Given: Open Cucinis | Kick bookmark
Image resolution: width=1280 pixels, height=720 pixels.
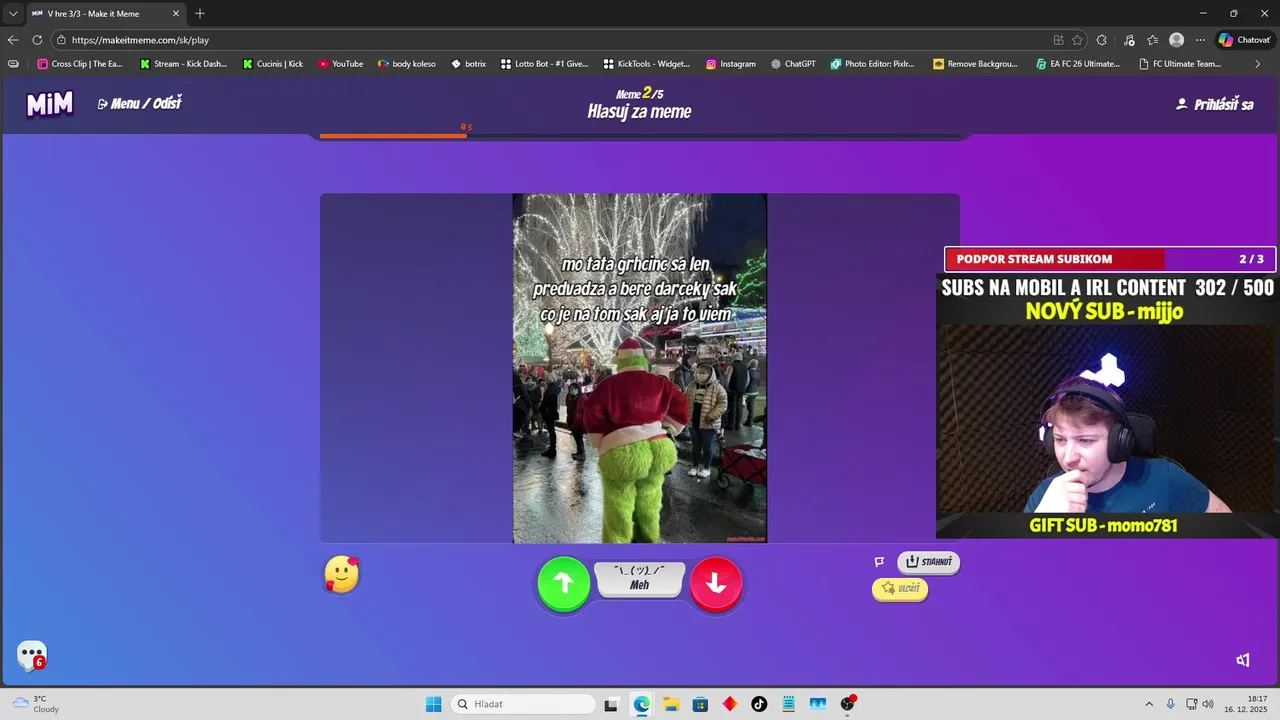Looking at the screenshot, I should tap(273, 64).
